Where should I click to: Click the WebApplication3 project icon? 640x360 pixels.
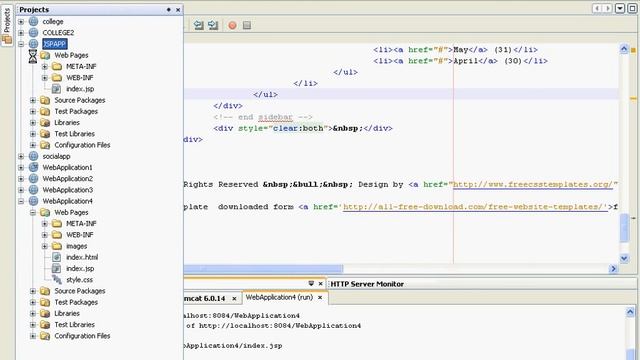[33, 190]
